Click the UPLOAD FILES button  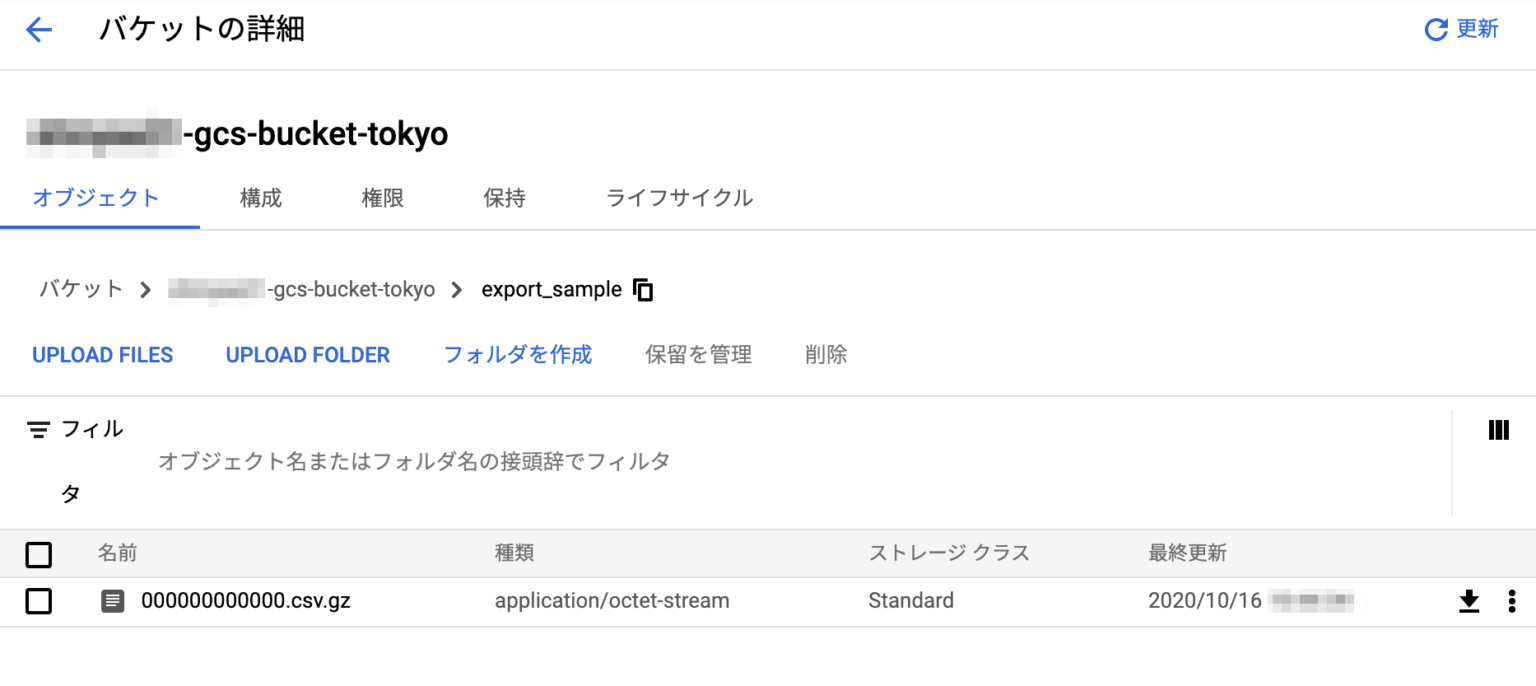coord(102,354)
